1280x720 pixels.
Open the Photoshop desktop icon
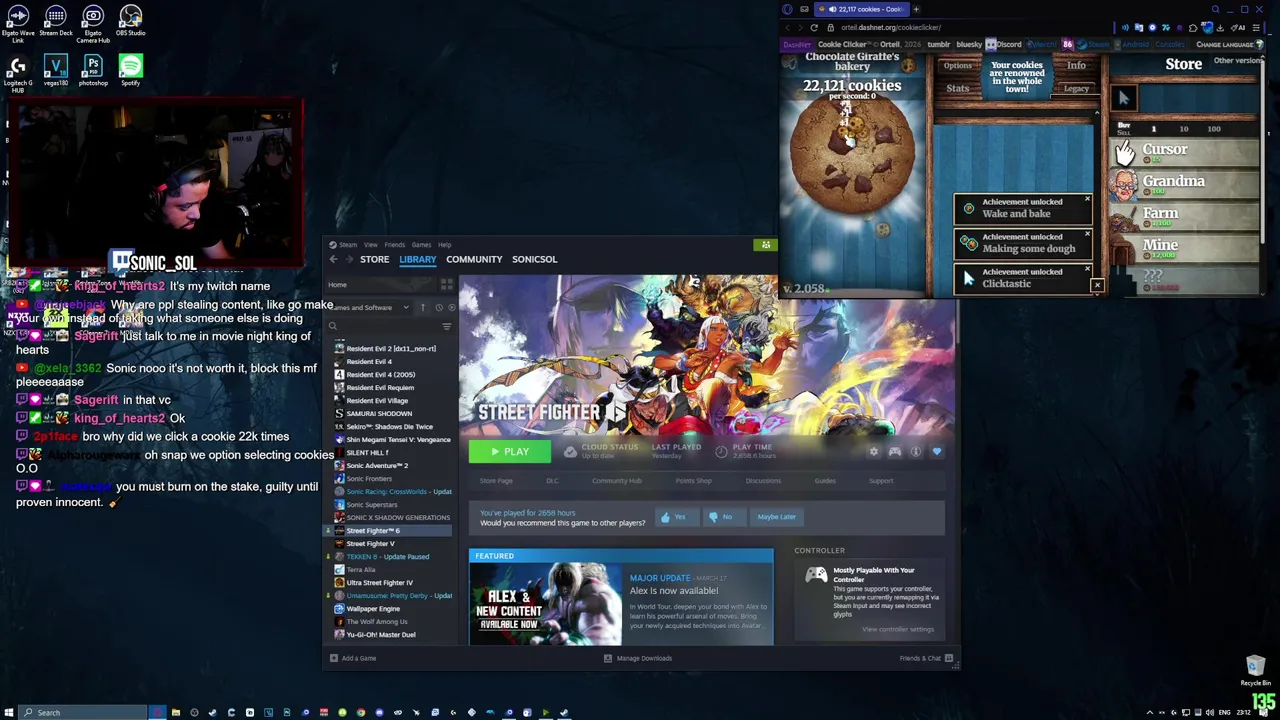93,70
